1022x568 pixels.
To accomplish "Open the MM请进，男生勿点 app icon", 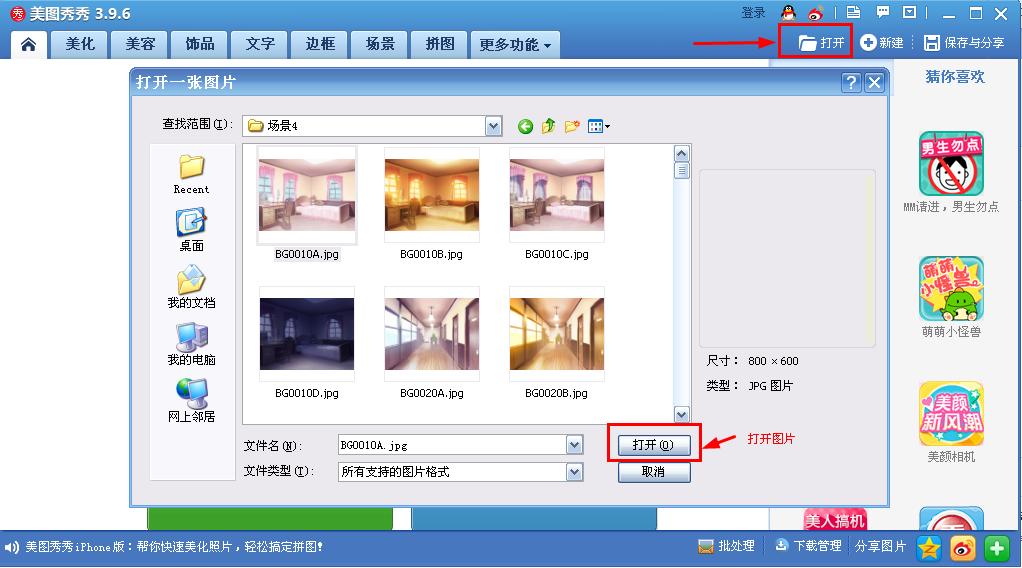I will (x=951, y=164).
